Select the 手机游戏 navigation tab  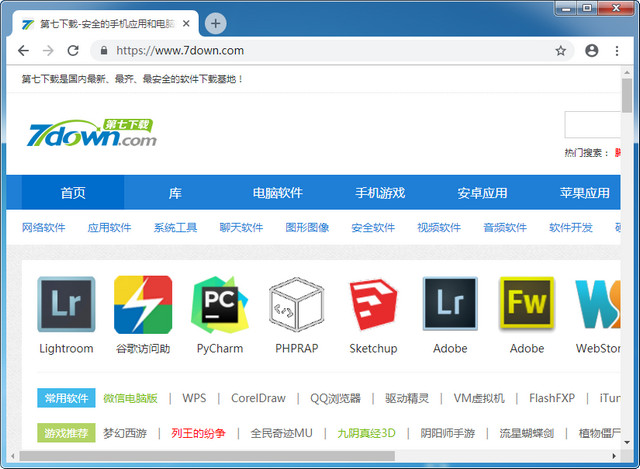coord(380,193)
